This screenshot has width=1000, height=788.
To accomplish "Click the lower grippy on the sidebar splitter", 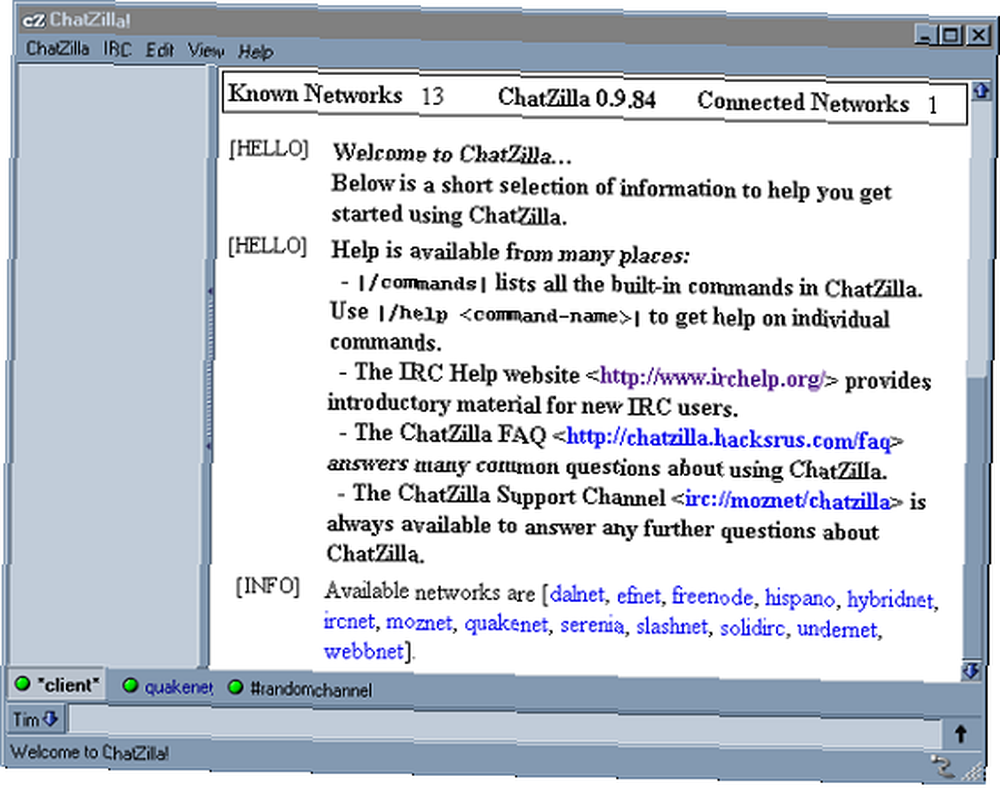I will coord(209,444).
